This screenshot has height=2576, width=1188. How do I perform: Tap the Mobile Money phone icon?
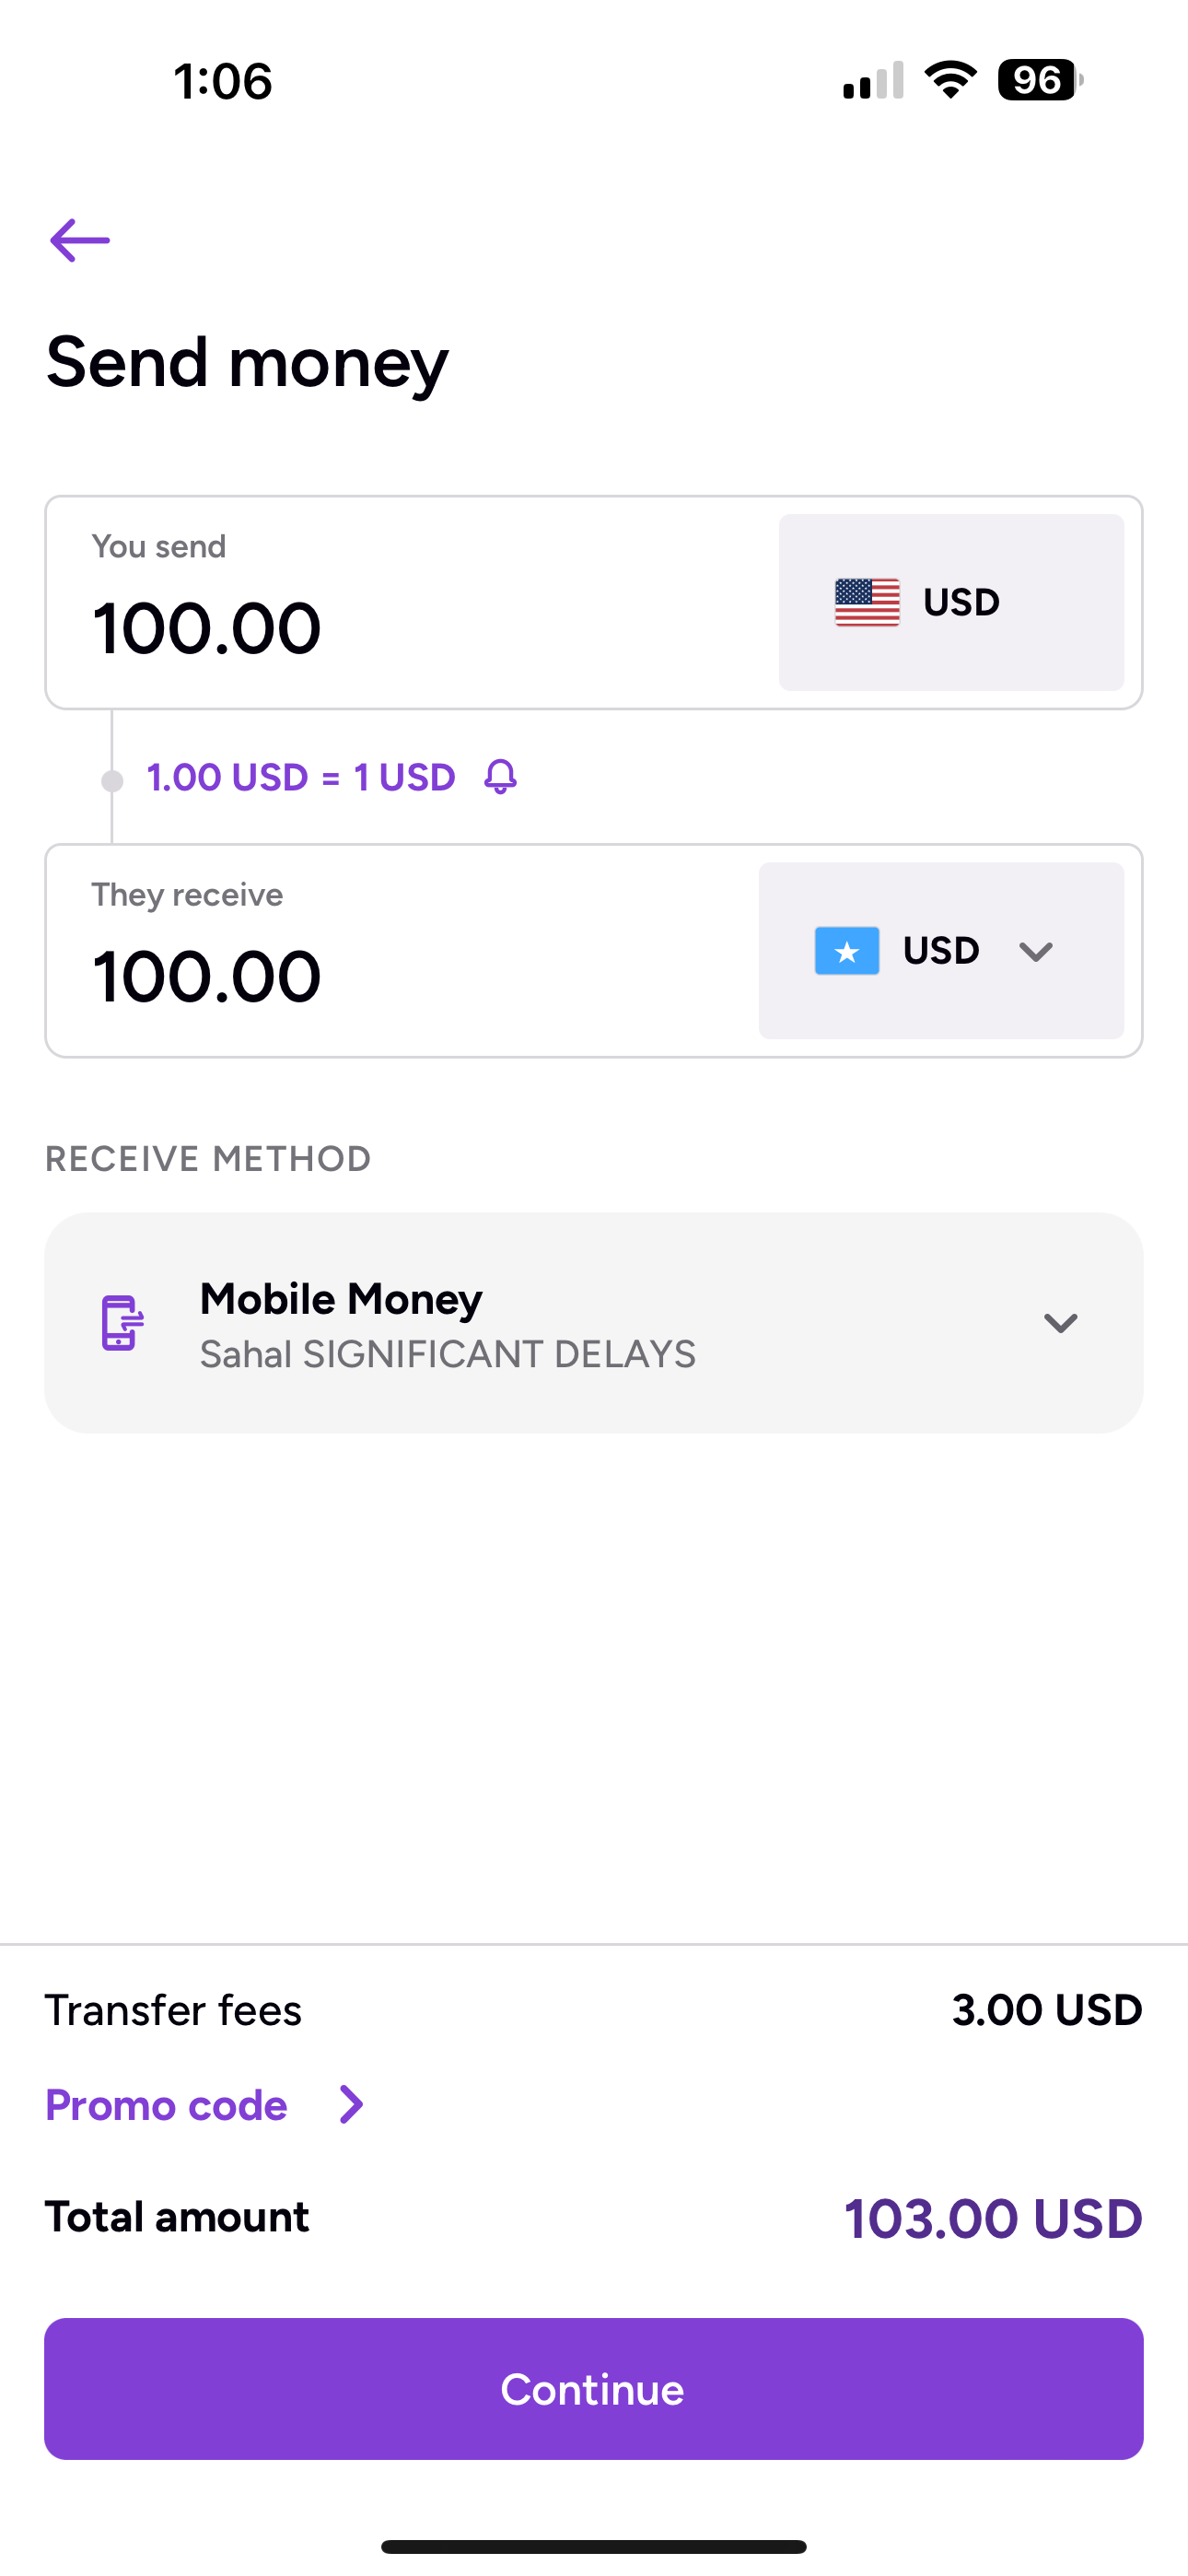point(122,1322)
